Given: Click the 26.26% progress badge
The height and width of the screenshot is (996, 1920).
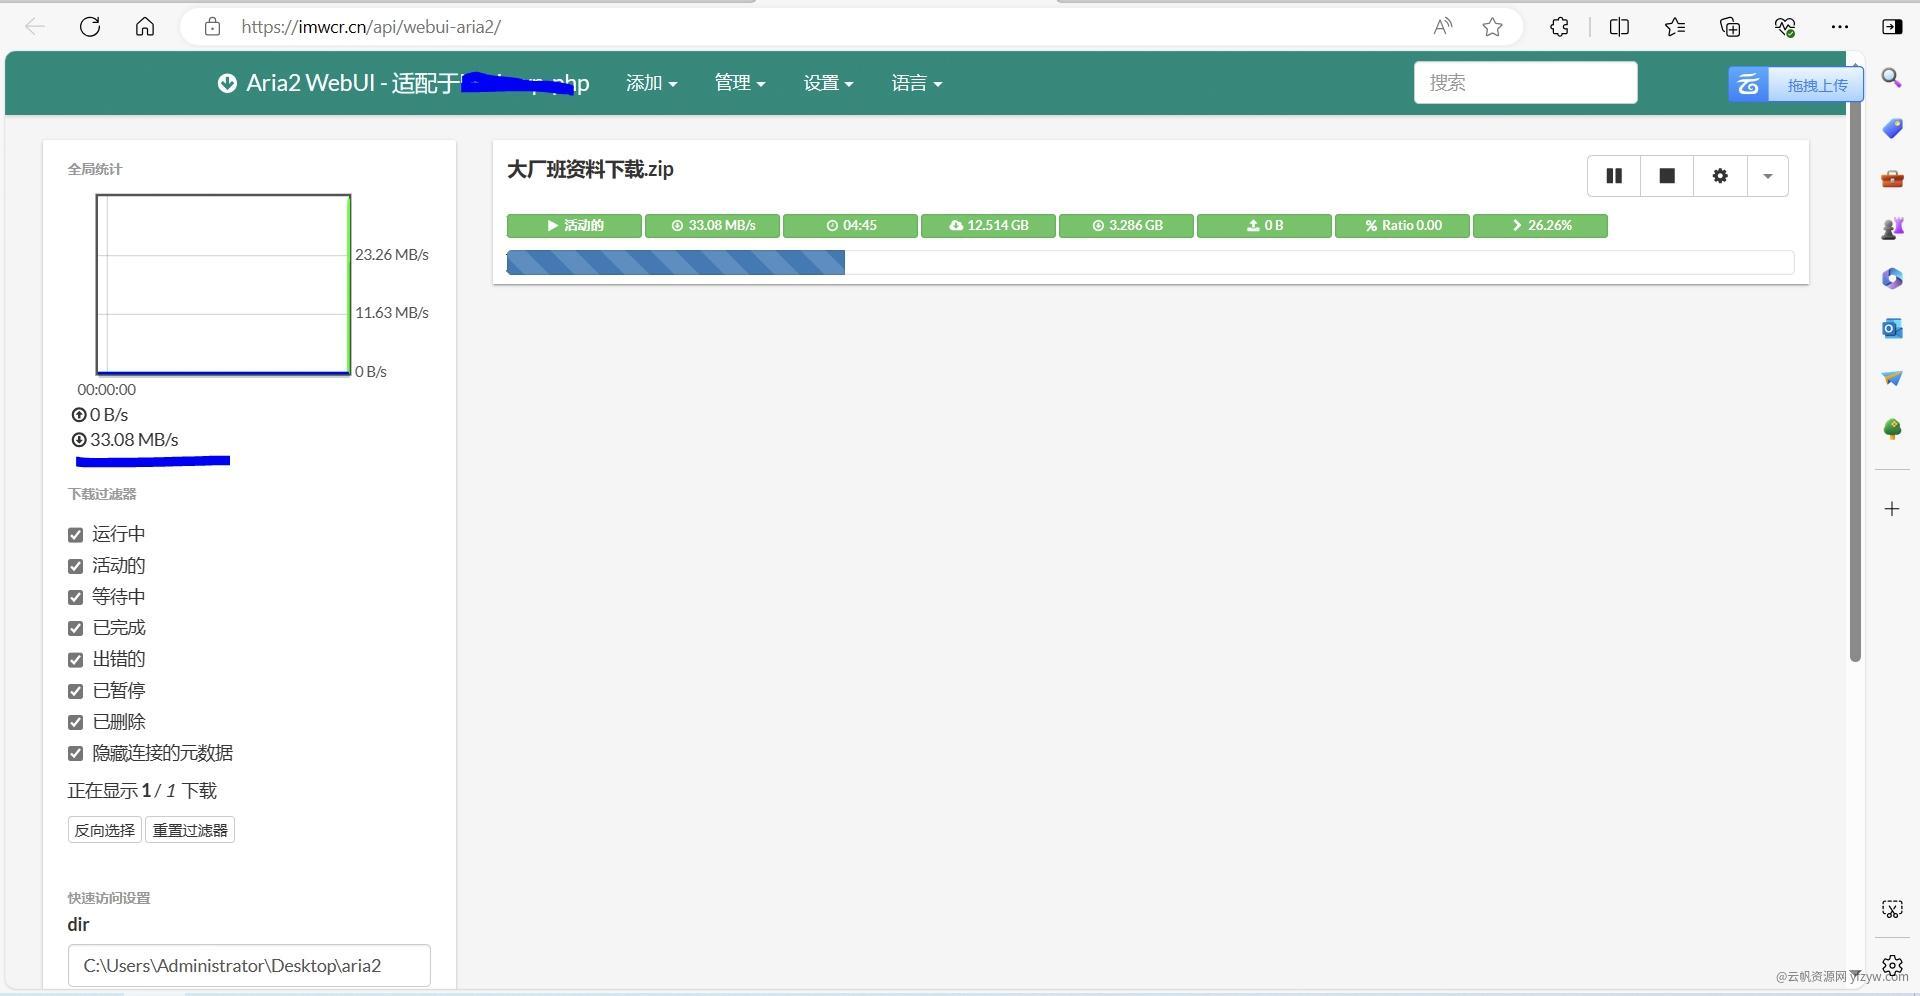Looking at the screenshot, I should click(1540, 226).
